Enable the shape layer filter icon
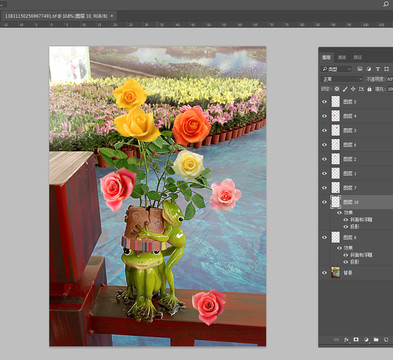 pos(386,69)
